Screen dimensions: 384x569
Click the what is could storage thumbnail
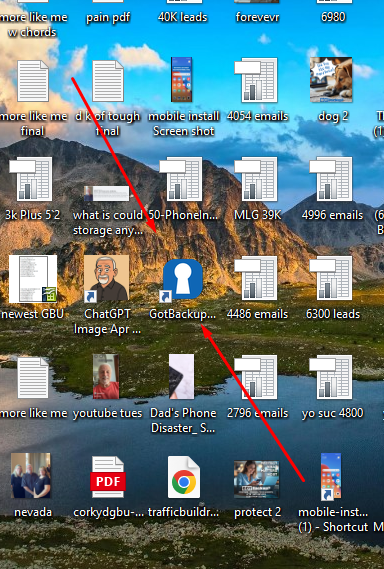coord(106,193)
